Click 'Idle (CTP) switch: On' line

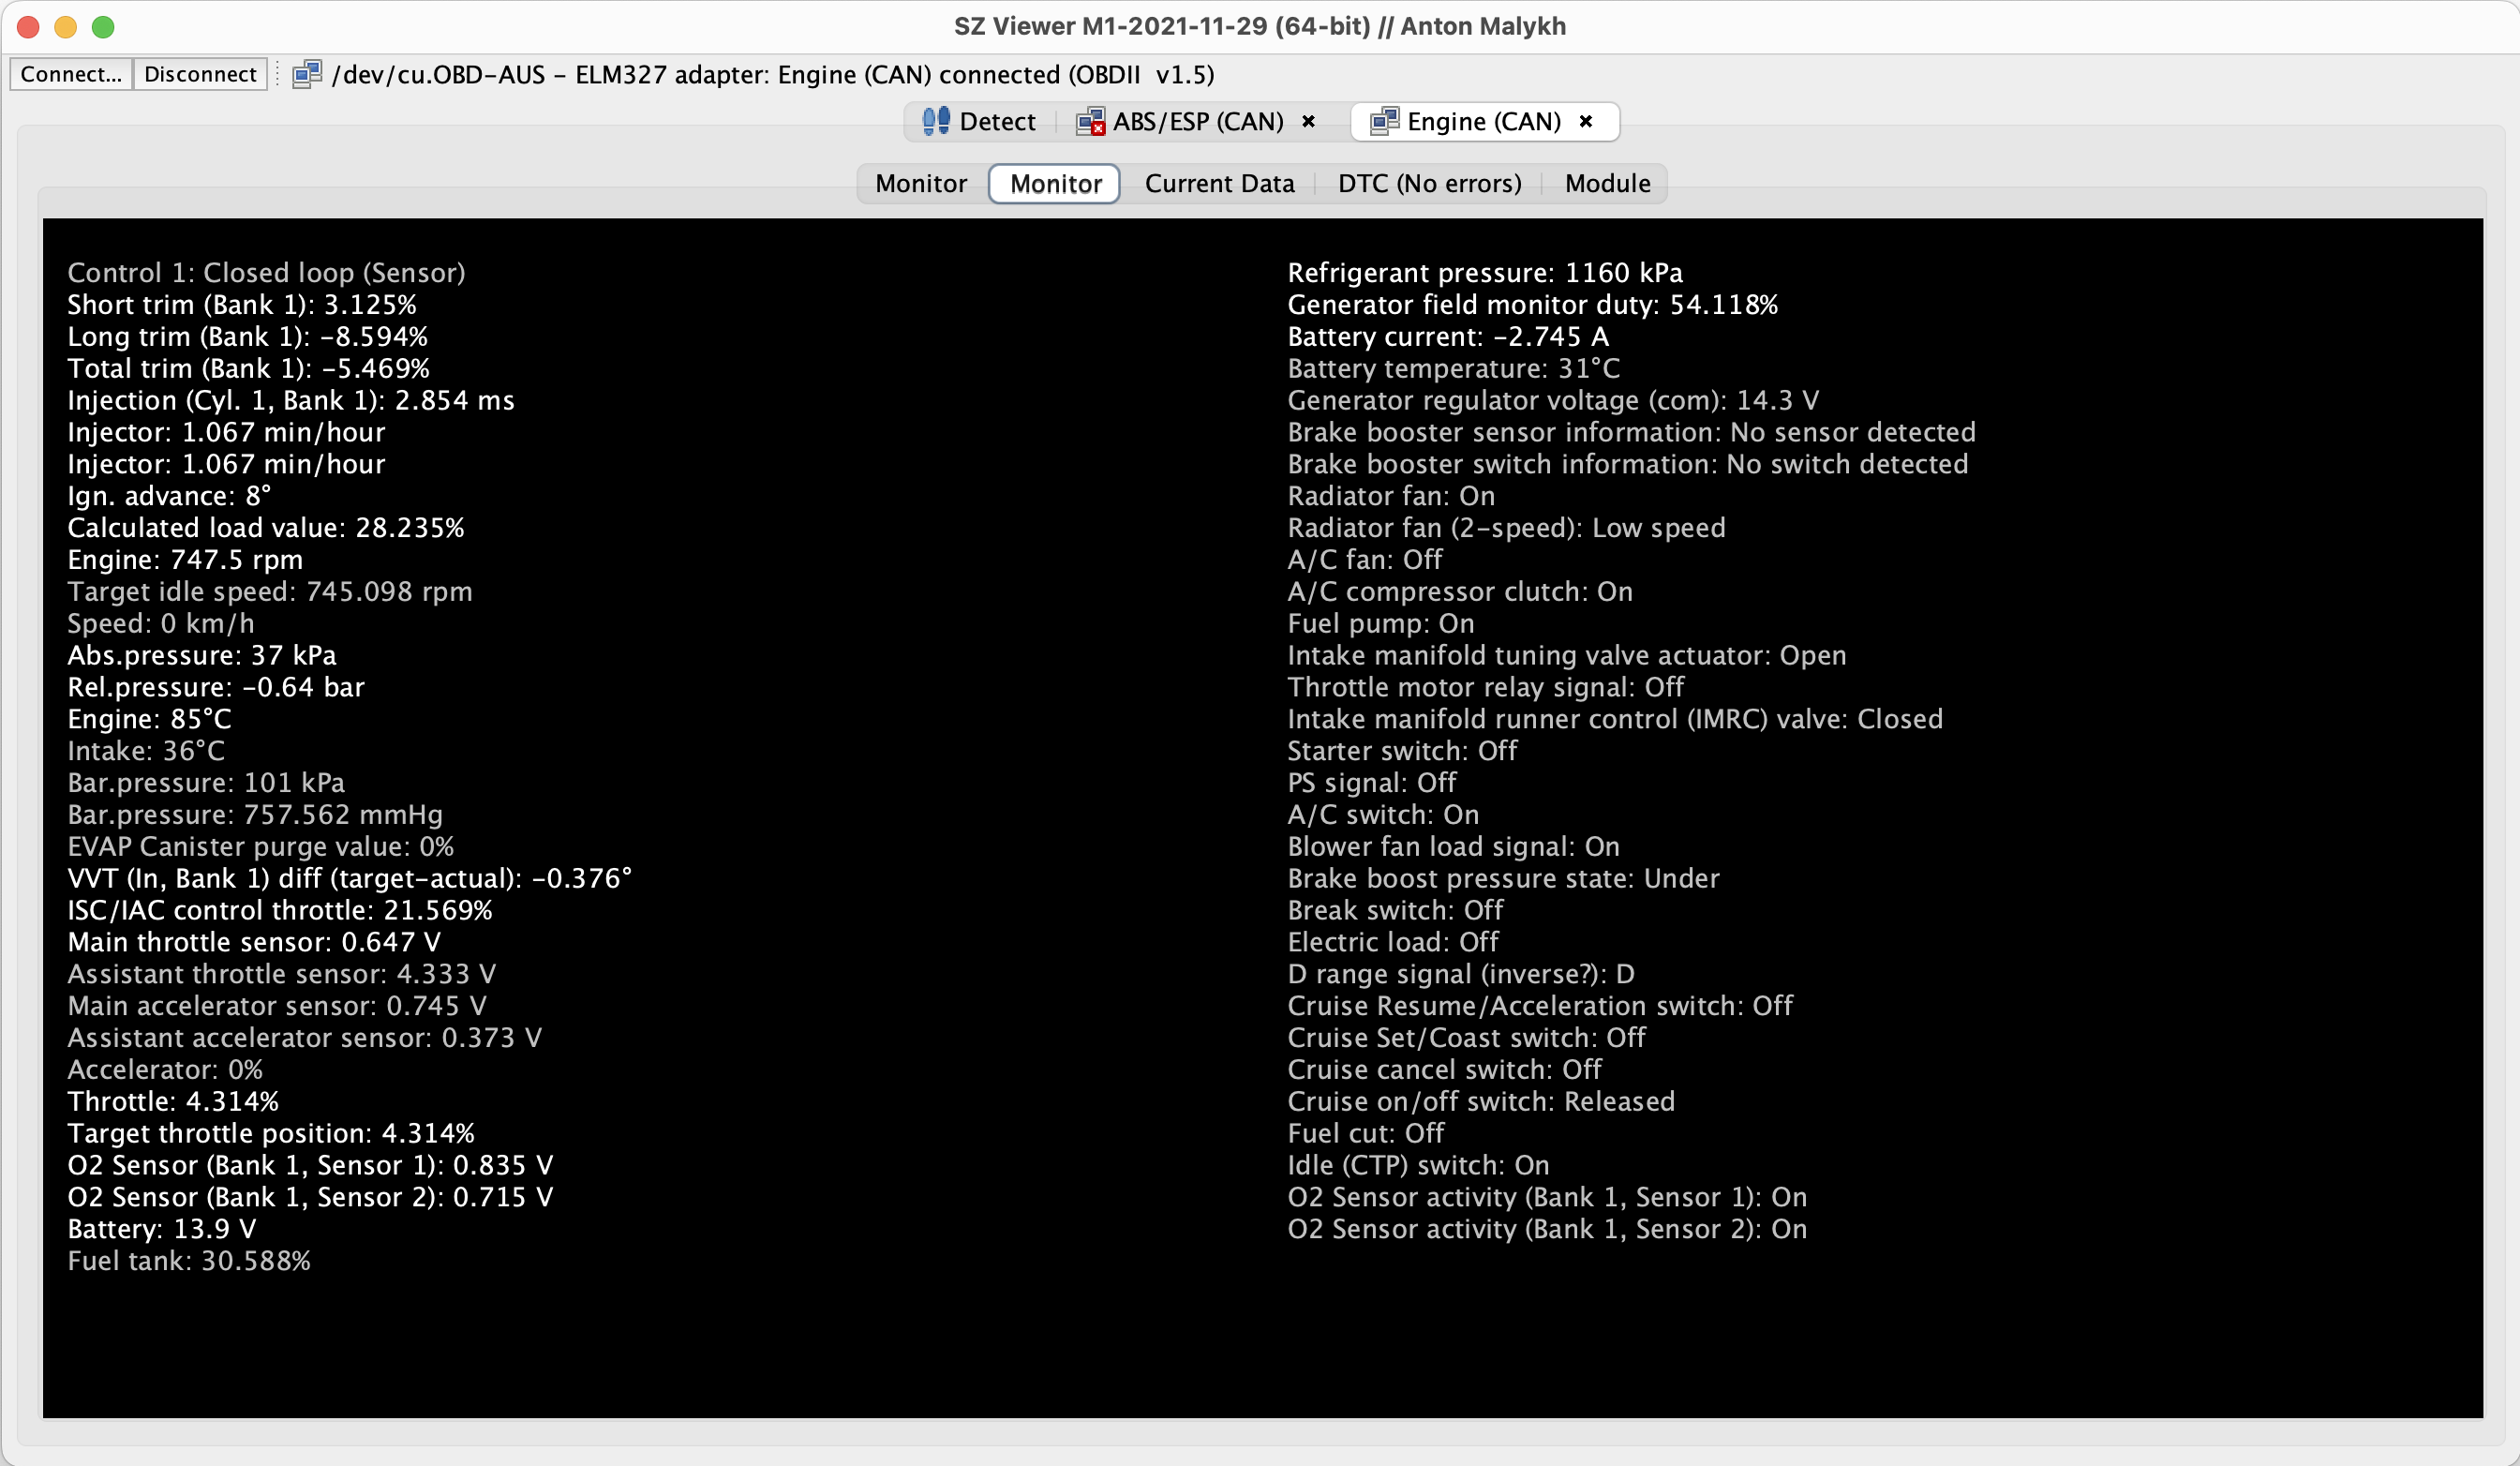pyautogui.click(x=1418, y=1166)
